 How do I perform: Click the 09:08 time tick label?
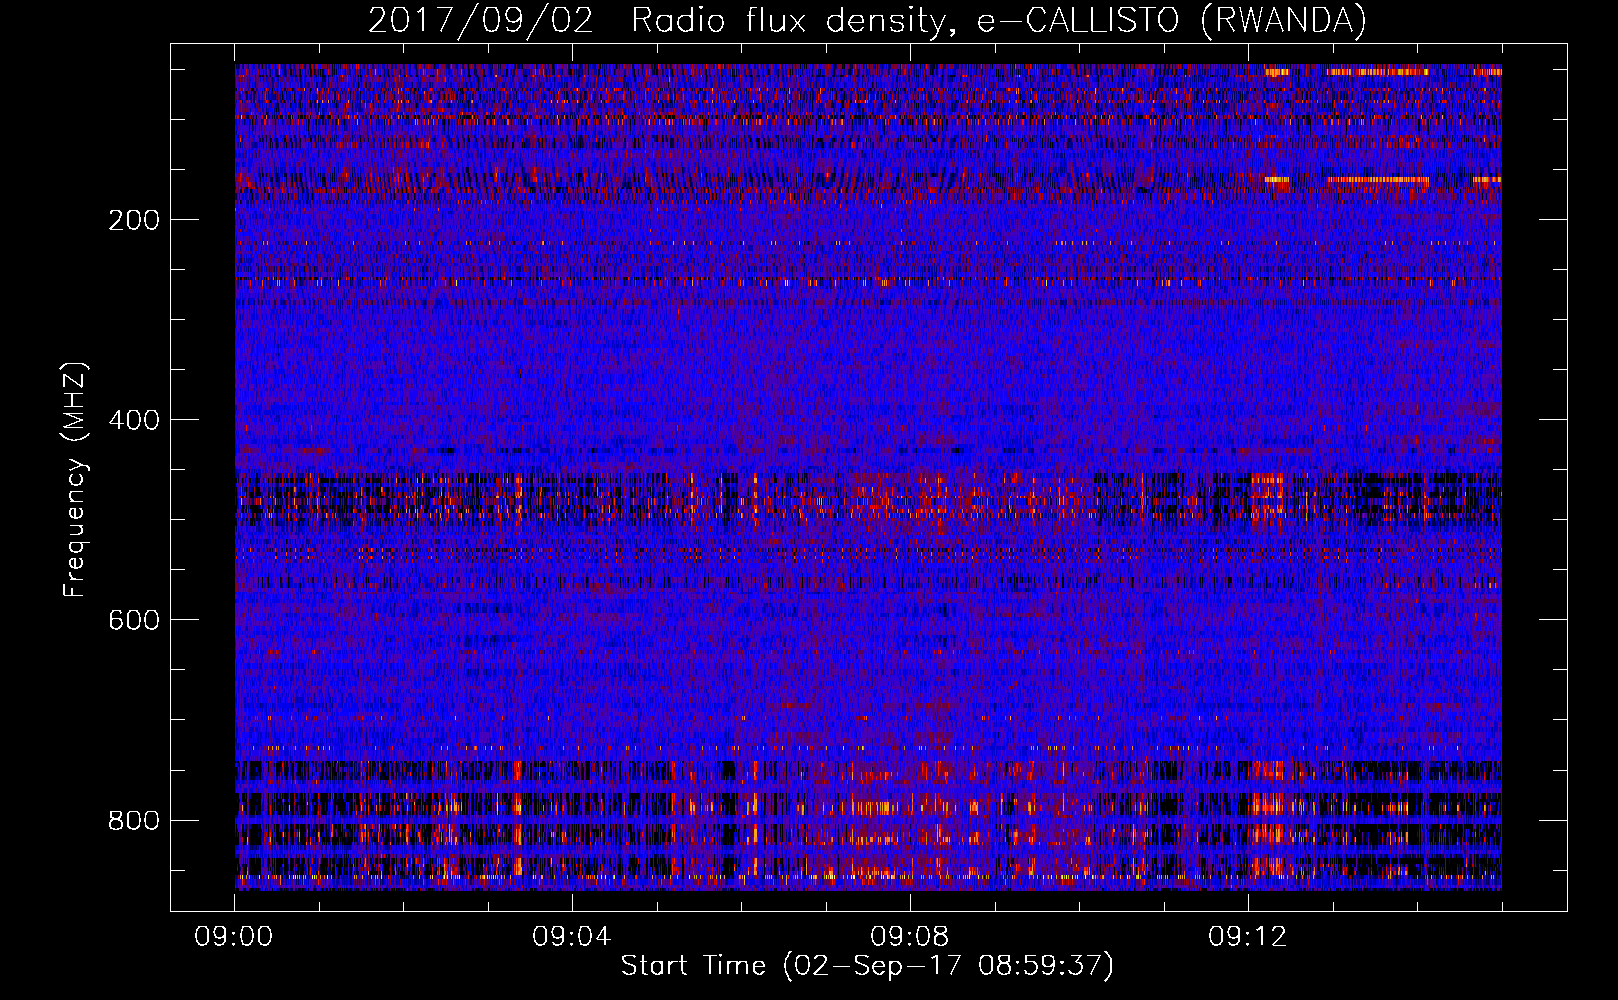(x=910, y=937)
